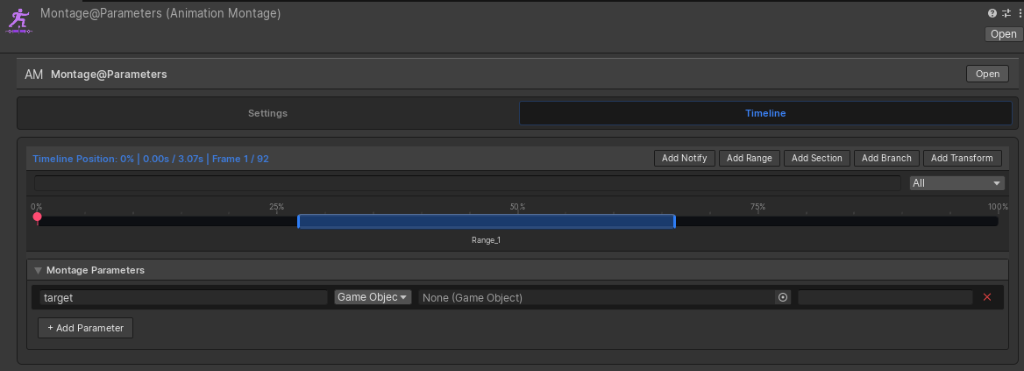Click the 50% mark on timeline ruler
Image resolution: width=1024 pixels, height=371 pixels.
tap(517, 207)
